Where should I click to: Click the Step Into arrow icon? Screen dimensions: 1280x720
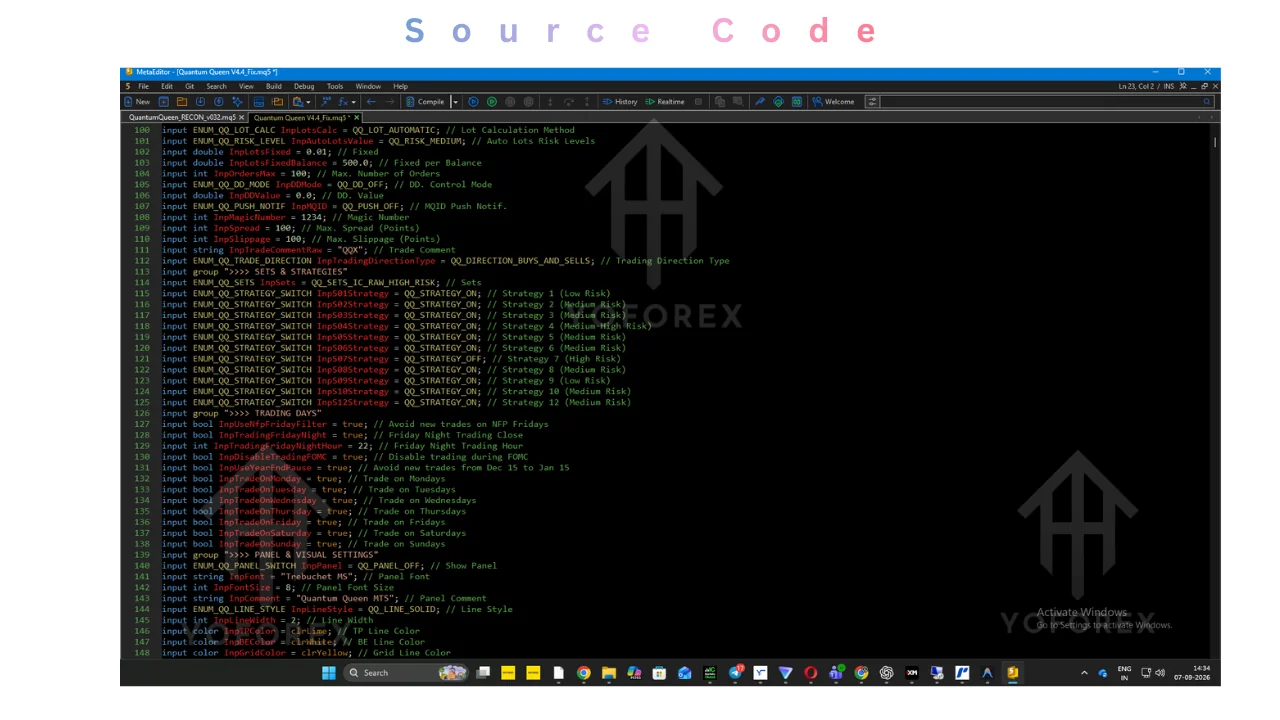(550, 101)
